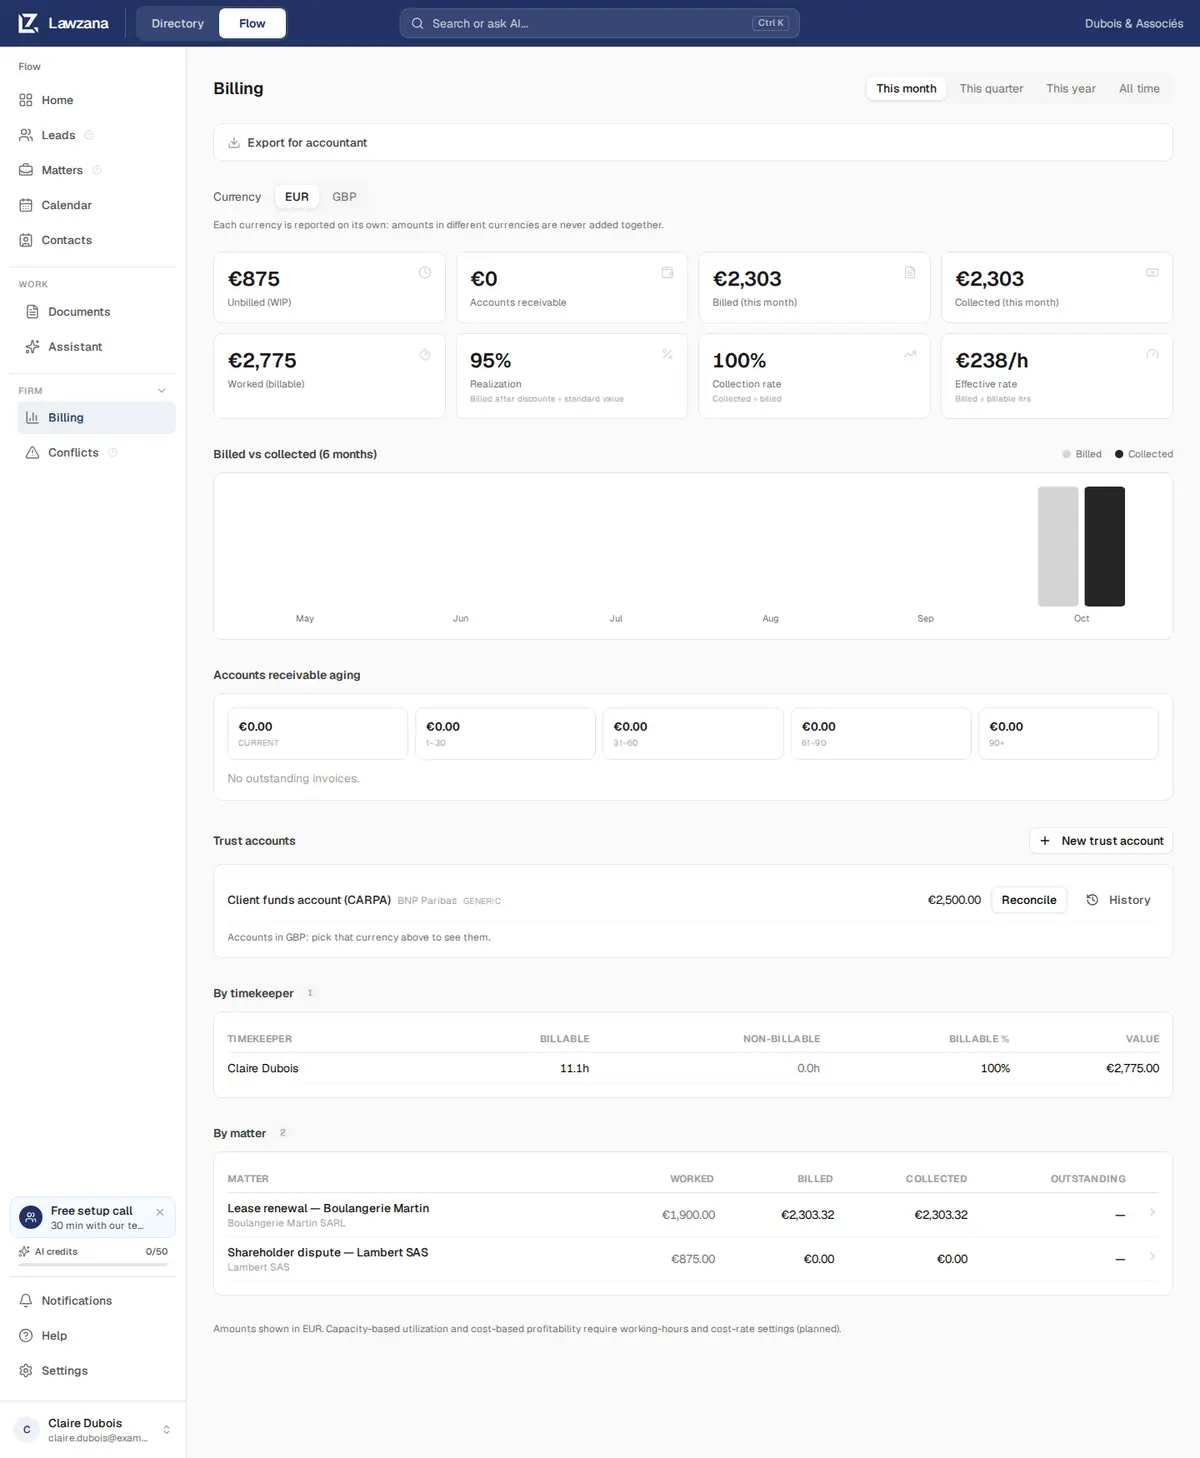Open Calendar via its sidebar icon

26,205
